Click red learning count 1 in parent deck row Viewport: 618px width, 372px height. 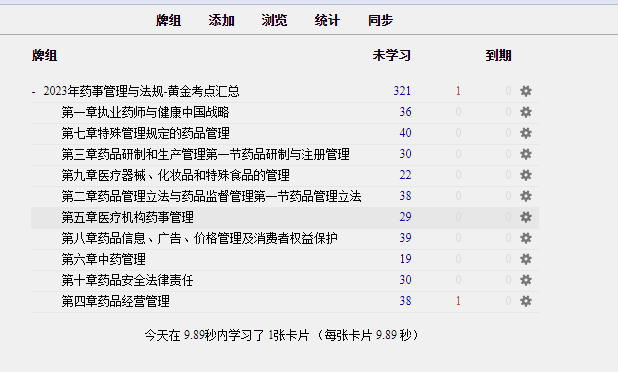pyautogui.click(x=458, y=91)
